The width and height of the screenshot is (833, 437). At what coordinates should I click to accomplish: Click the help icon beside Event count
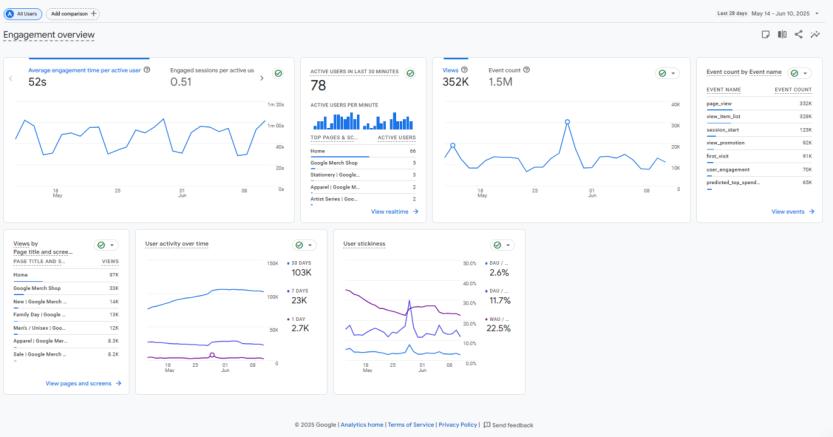click(x=526, y=70)
